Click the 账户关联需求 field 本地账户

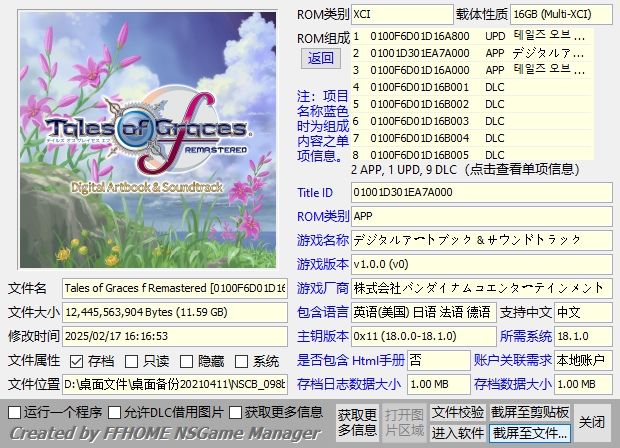(584, 360)
